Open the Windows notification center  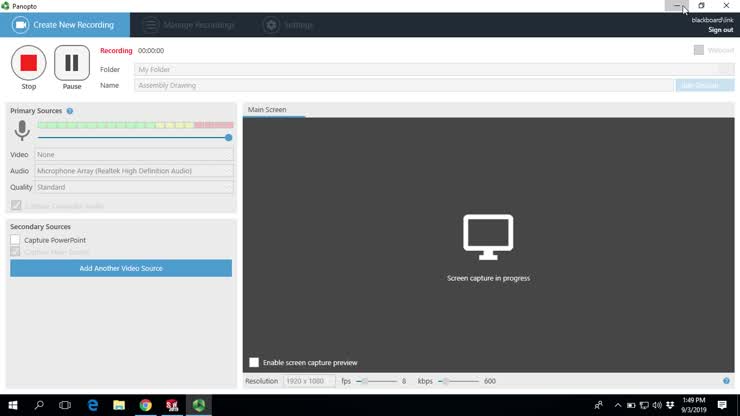click(x=722, y=405)
